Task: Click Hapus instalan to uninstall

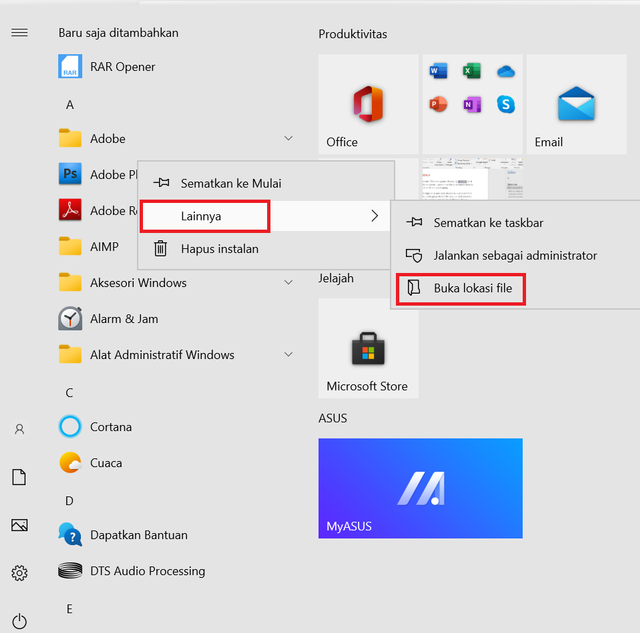Action: (x=218, y=249)
